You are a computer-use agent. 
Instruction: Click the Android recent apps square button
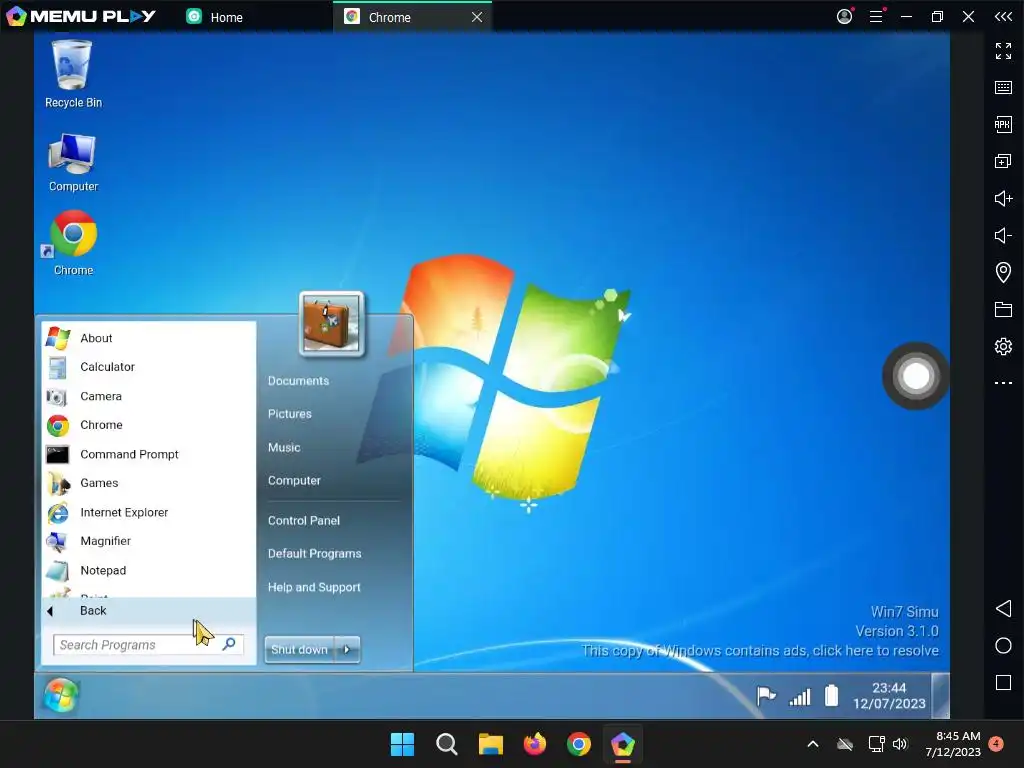point(1003,682)
